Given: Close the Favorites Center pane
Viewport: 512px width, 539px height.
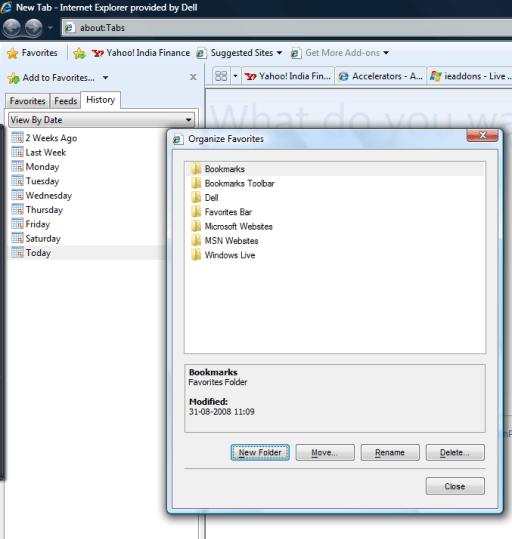Looking at the screenshot, I should click(193, 77).
